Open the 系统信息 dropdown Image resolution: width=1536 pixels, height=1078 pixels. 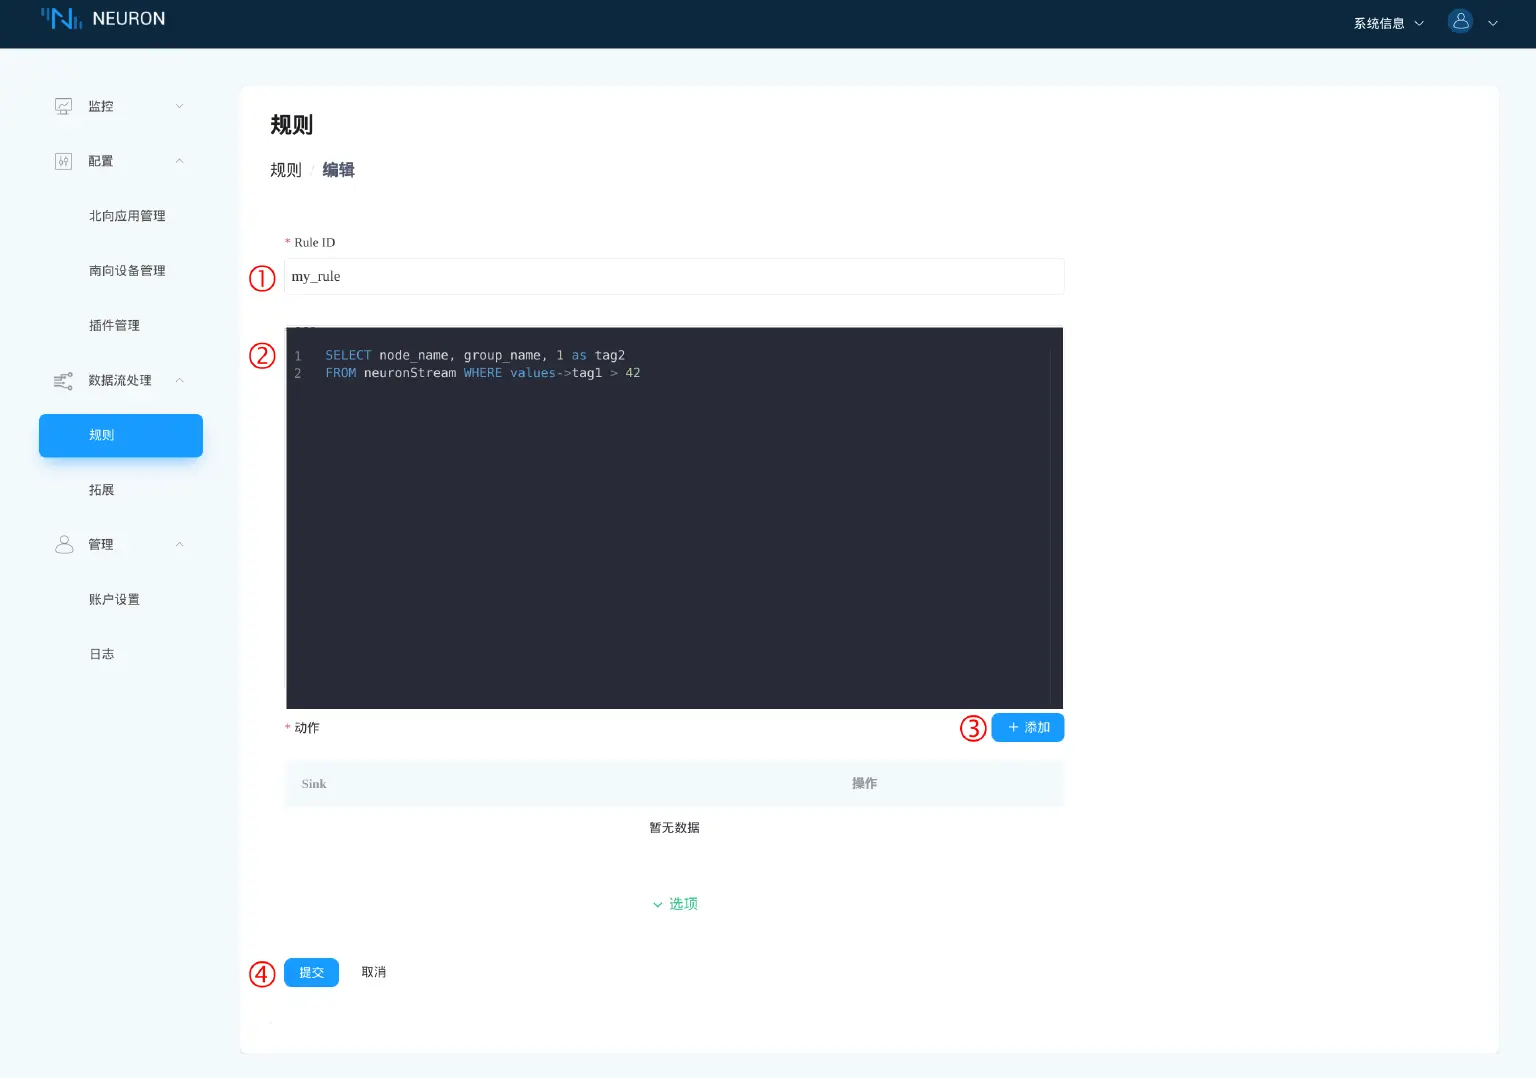[1388, 23]
